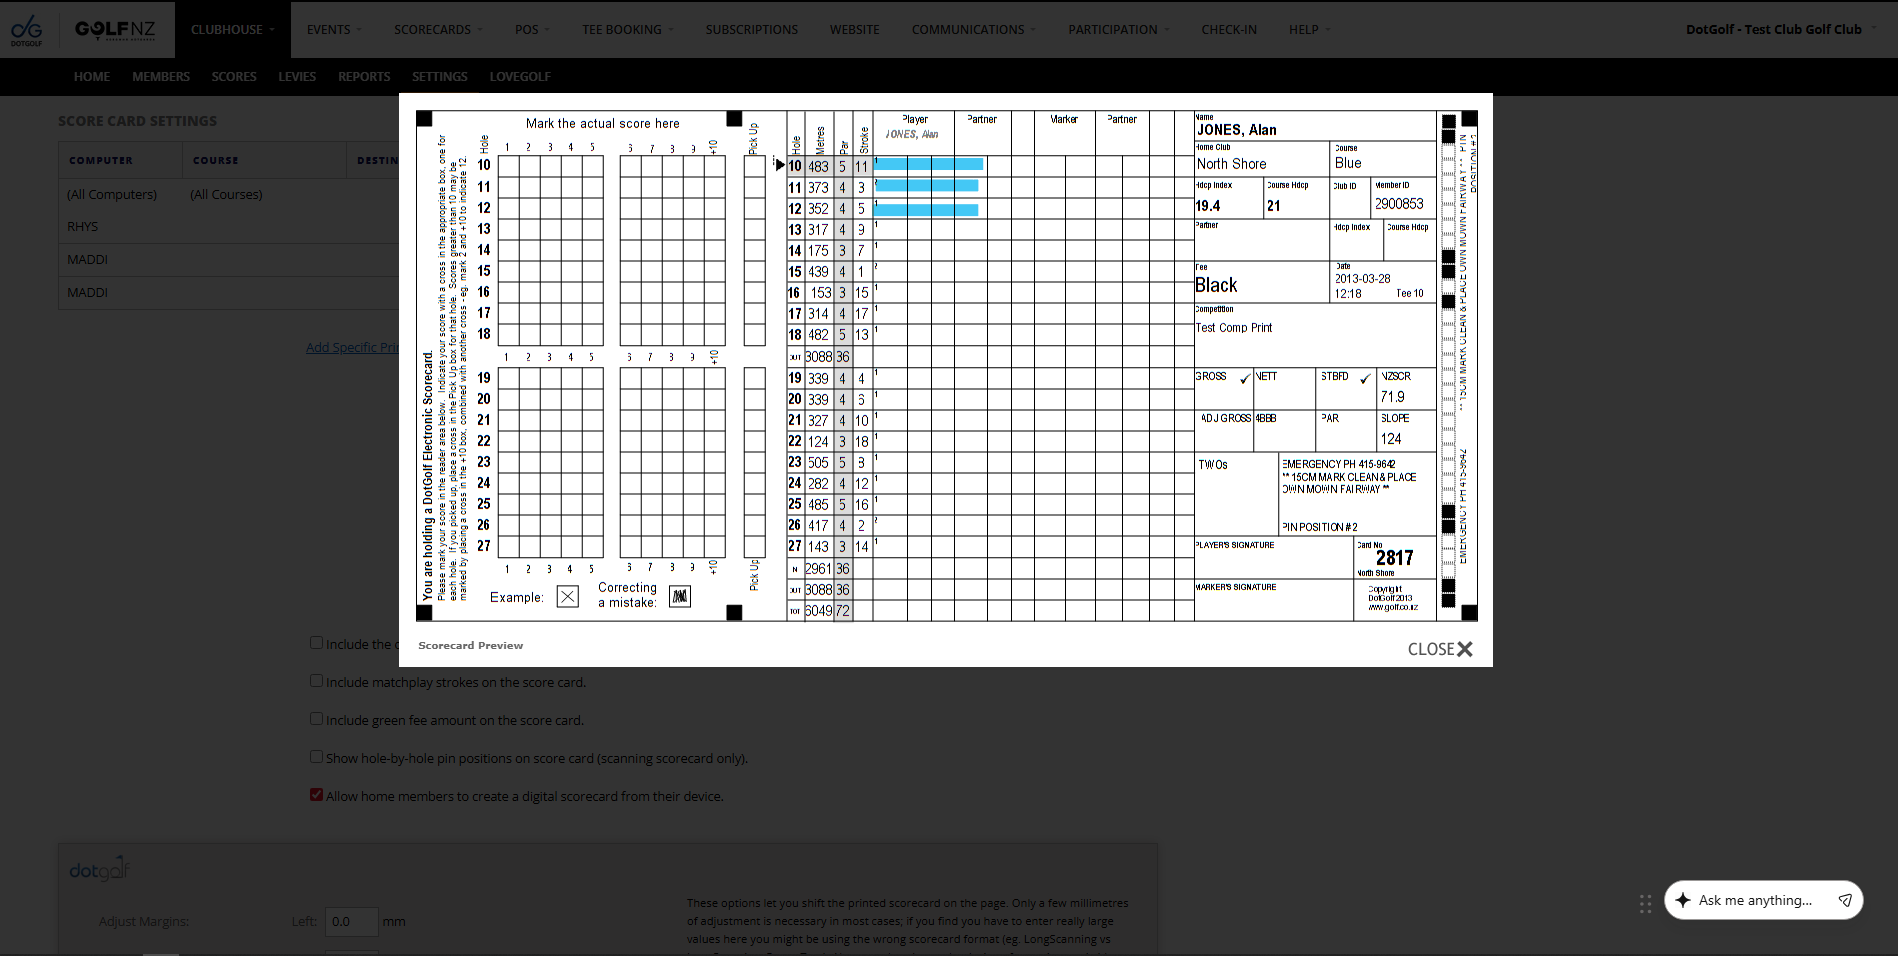Click the X icon to close the preview
The height and width of the screenshot is (956, 1898).
(1465, 649)
